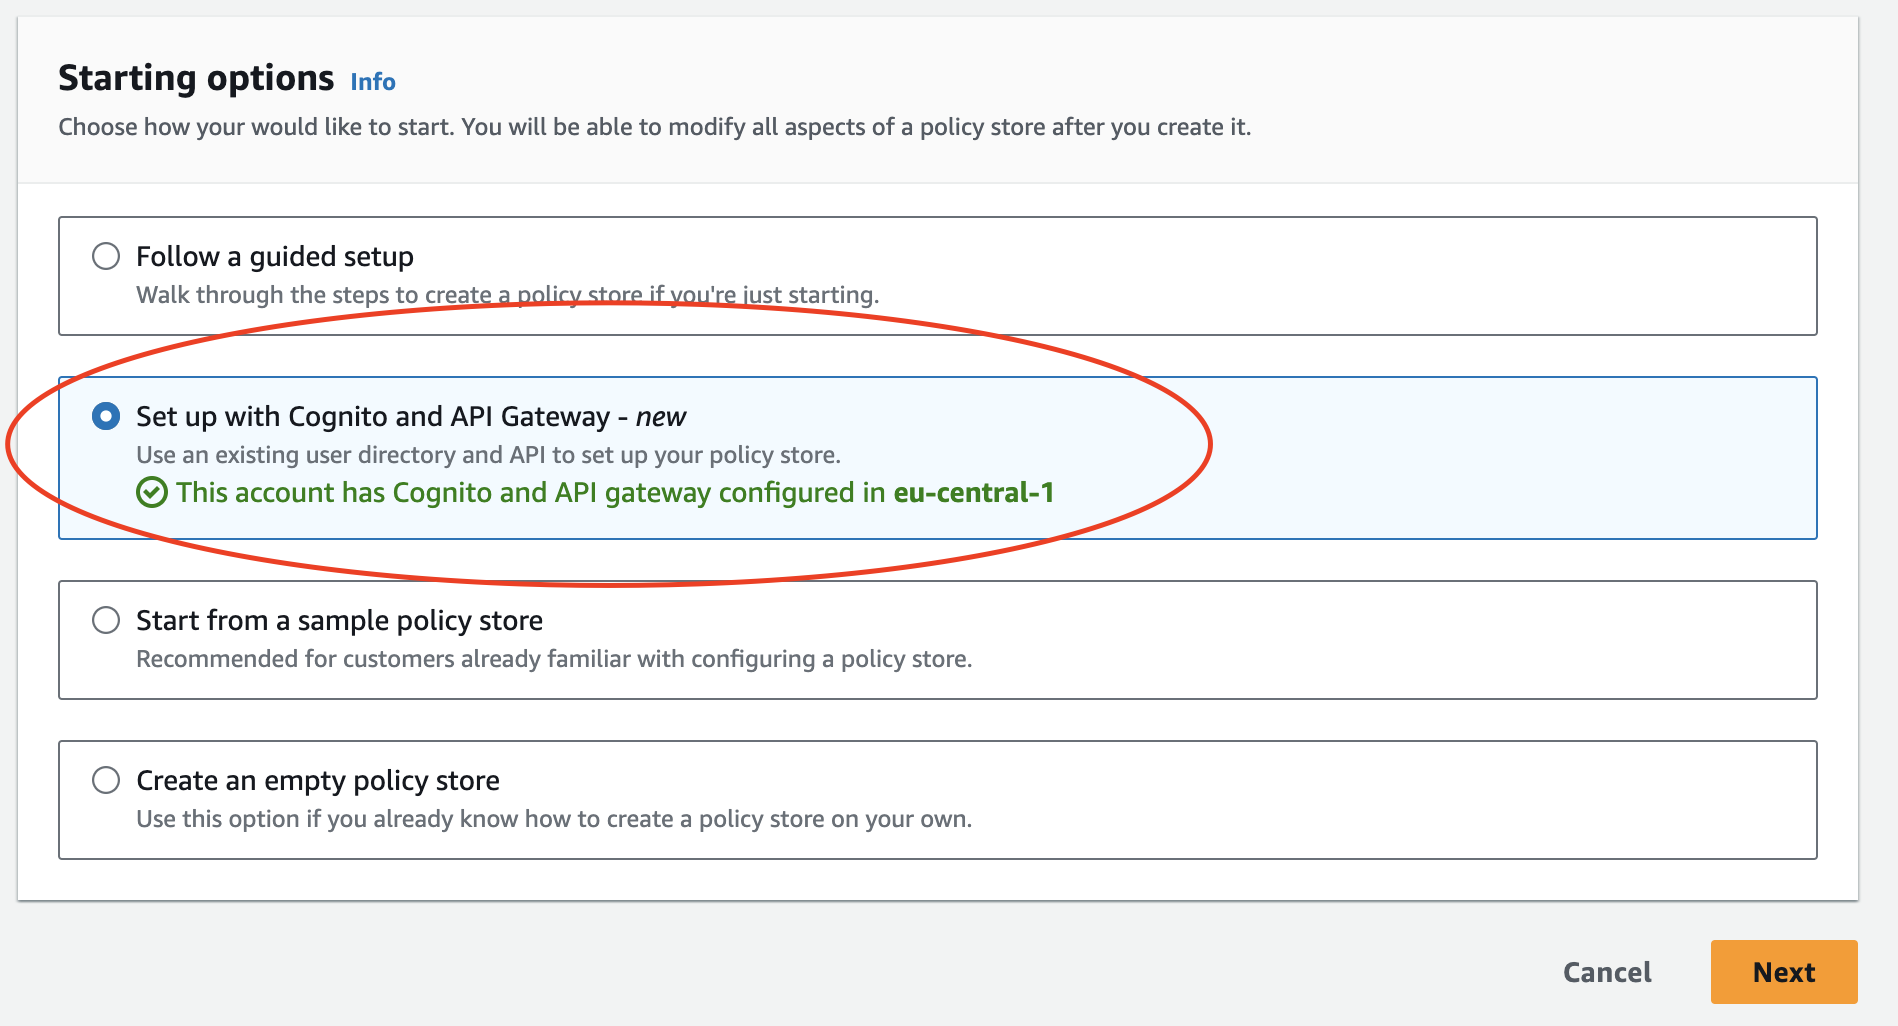Open the Info link beside Starting options
The image size is (1898, 1026).
click(373, 82)
